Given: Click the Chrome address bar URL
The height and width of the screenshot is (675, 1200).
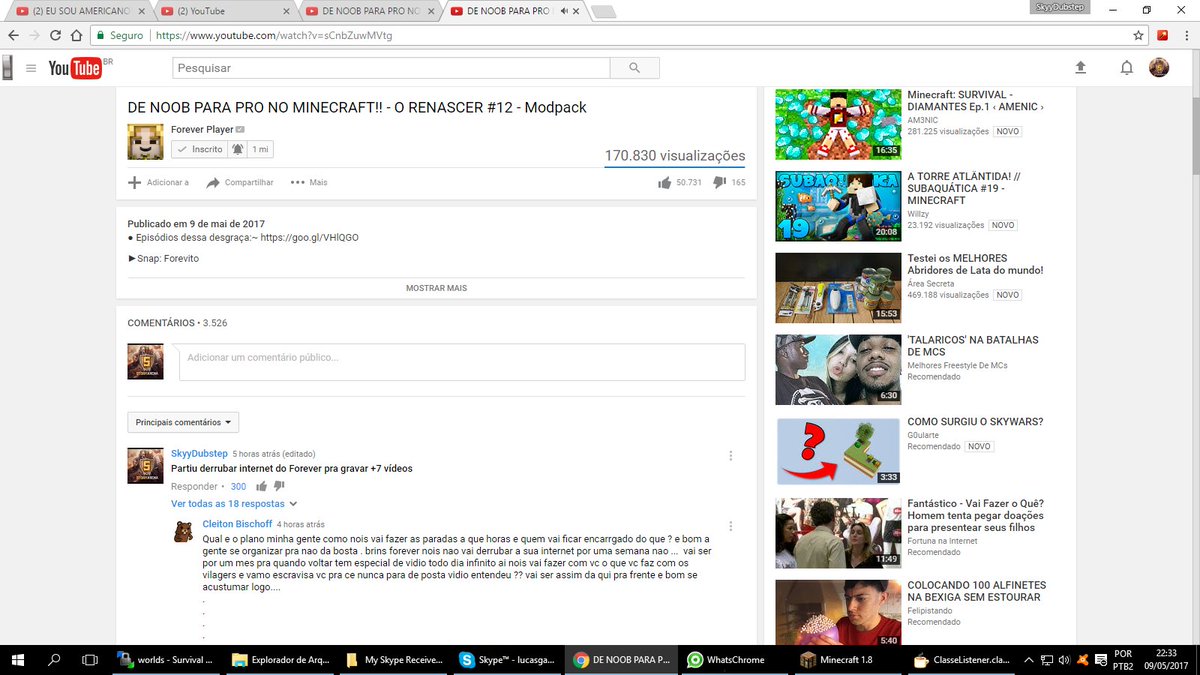Looking at the screenshot, I should click(x=274, y=34).
